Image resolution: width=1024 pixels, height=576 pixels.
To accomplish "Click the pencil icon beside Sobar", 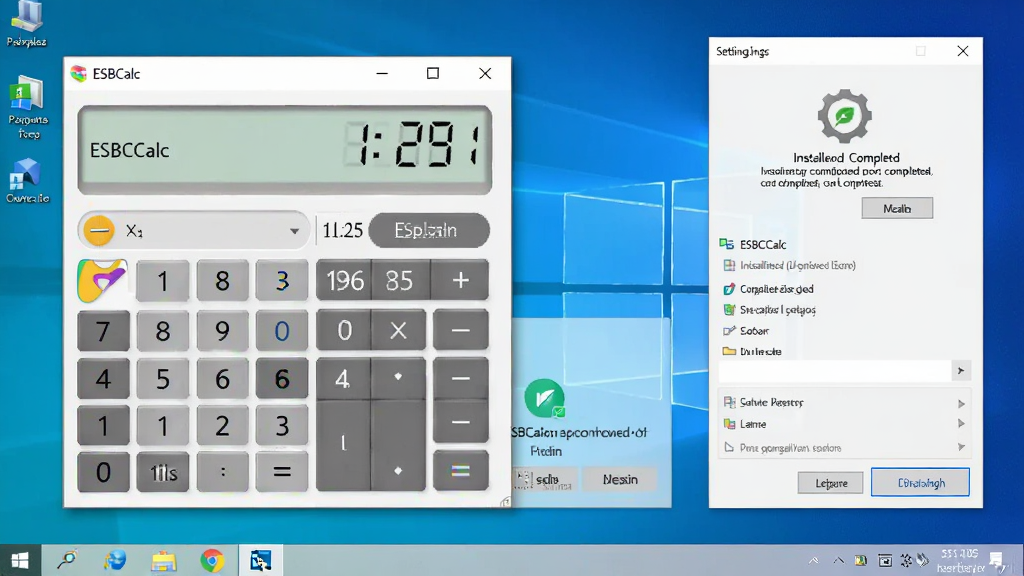I will click(729, 330).
